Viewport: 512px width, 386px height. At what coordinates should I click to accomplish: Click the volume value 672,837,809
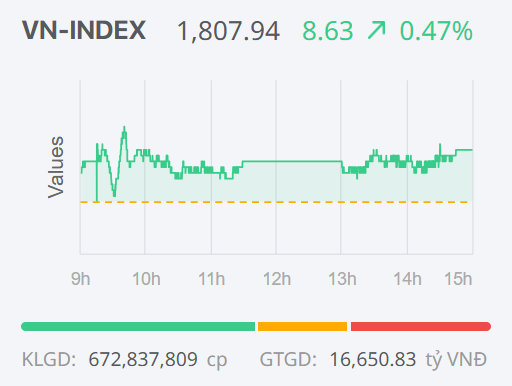(143, 360)
